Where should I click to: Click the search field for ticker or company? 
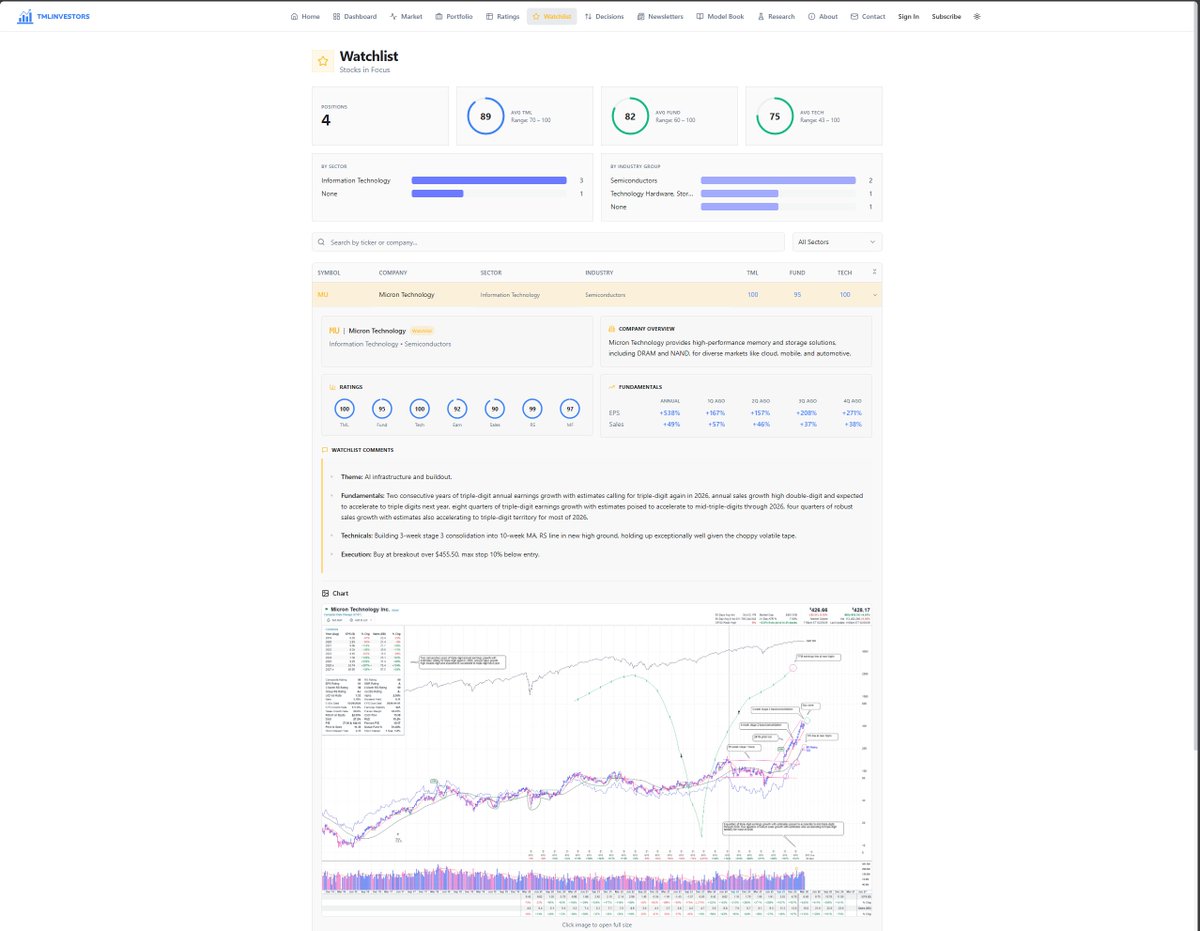(x=548, y=242)
